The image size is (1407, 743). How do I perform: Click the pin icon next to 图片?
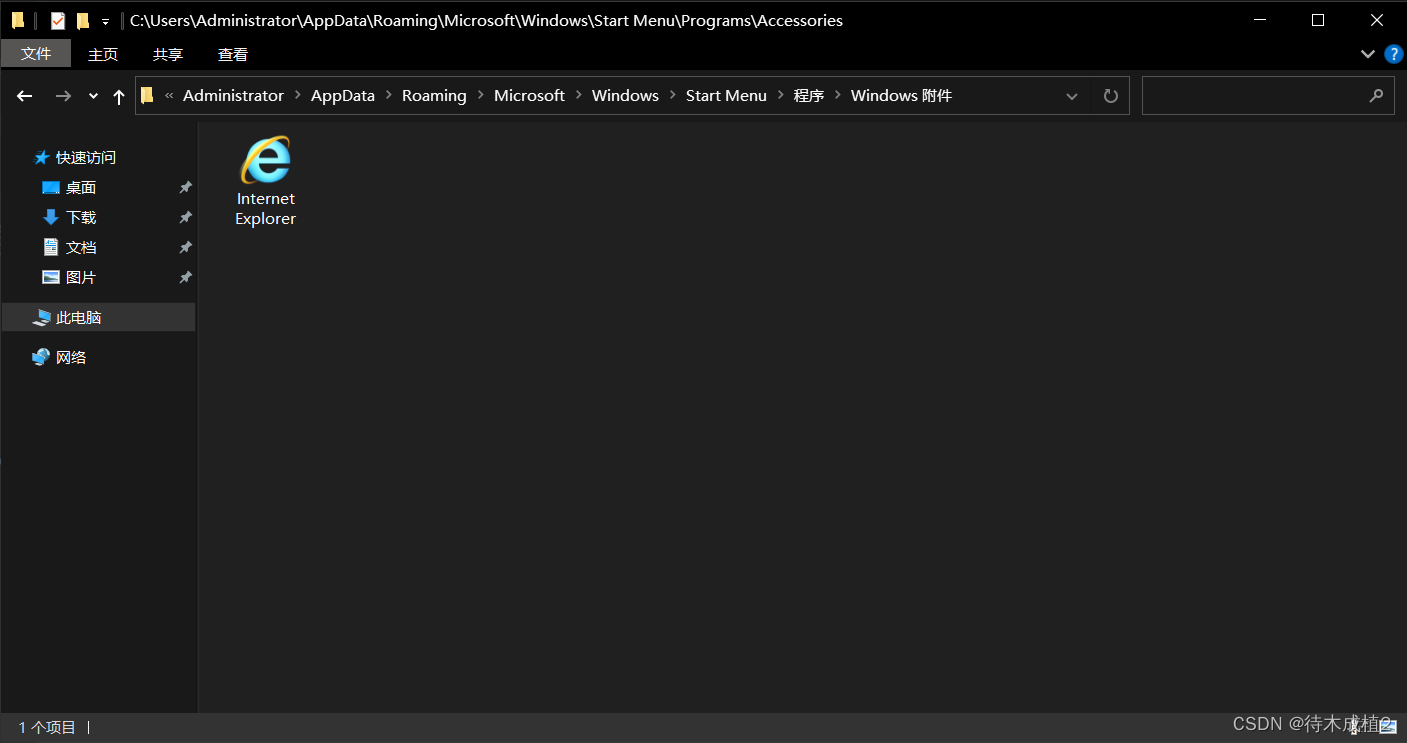point(185,277)
